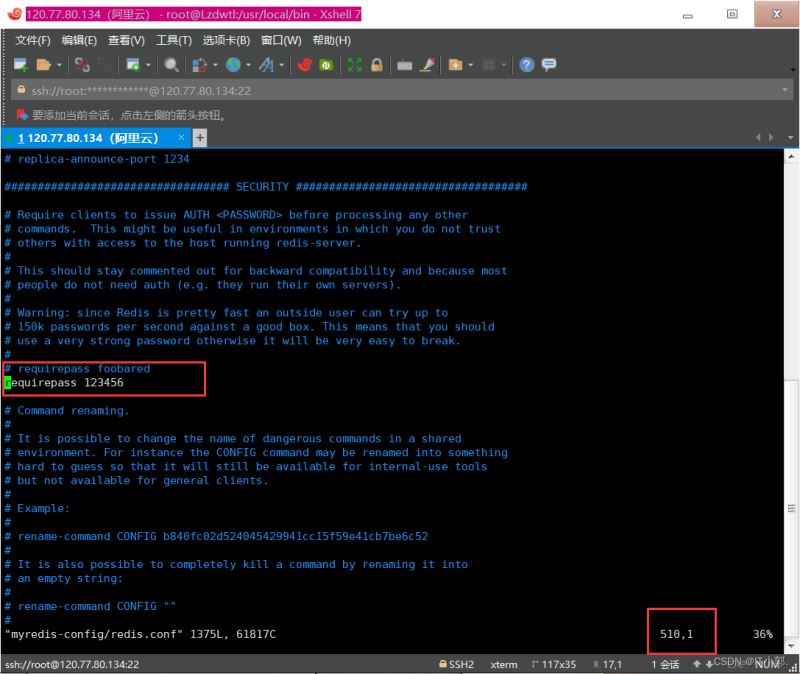This screenshot has width=800, height=674.
Task: Click the 117x35 terminal size entry
Action: [x=554, y=664]
